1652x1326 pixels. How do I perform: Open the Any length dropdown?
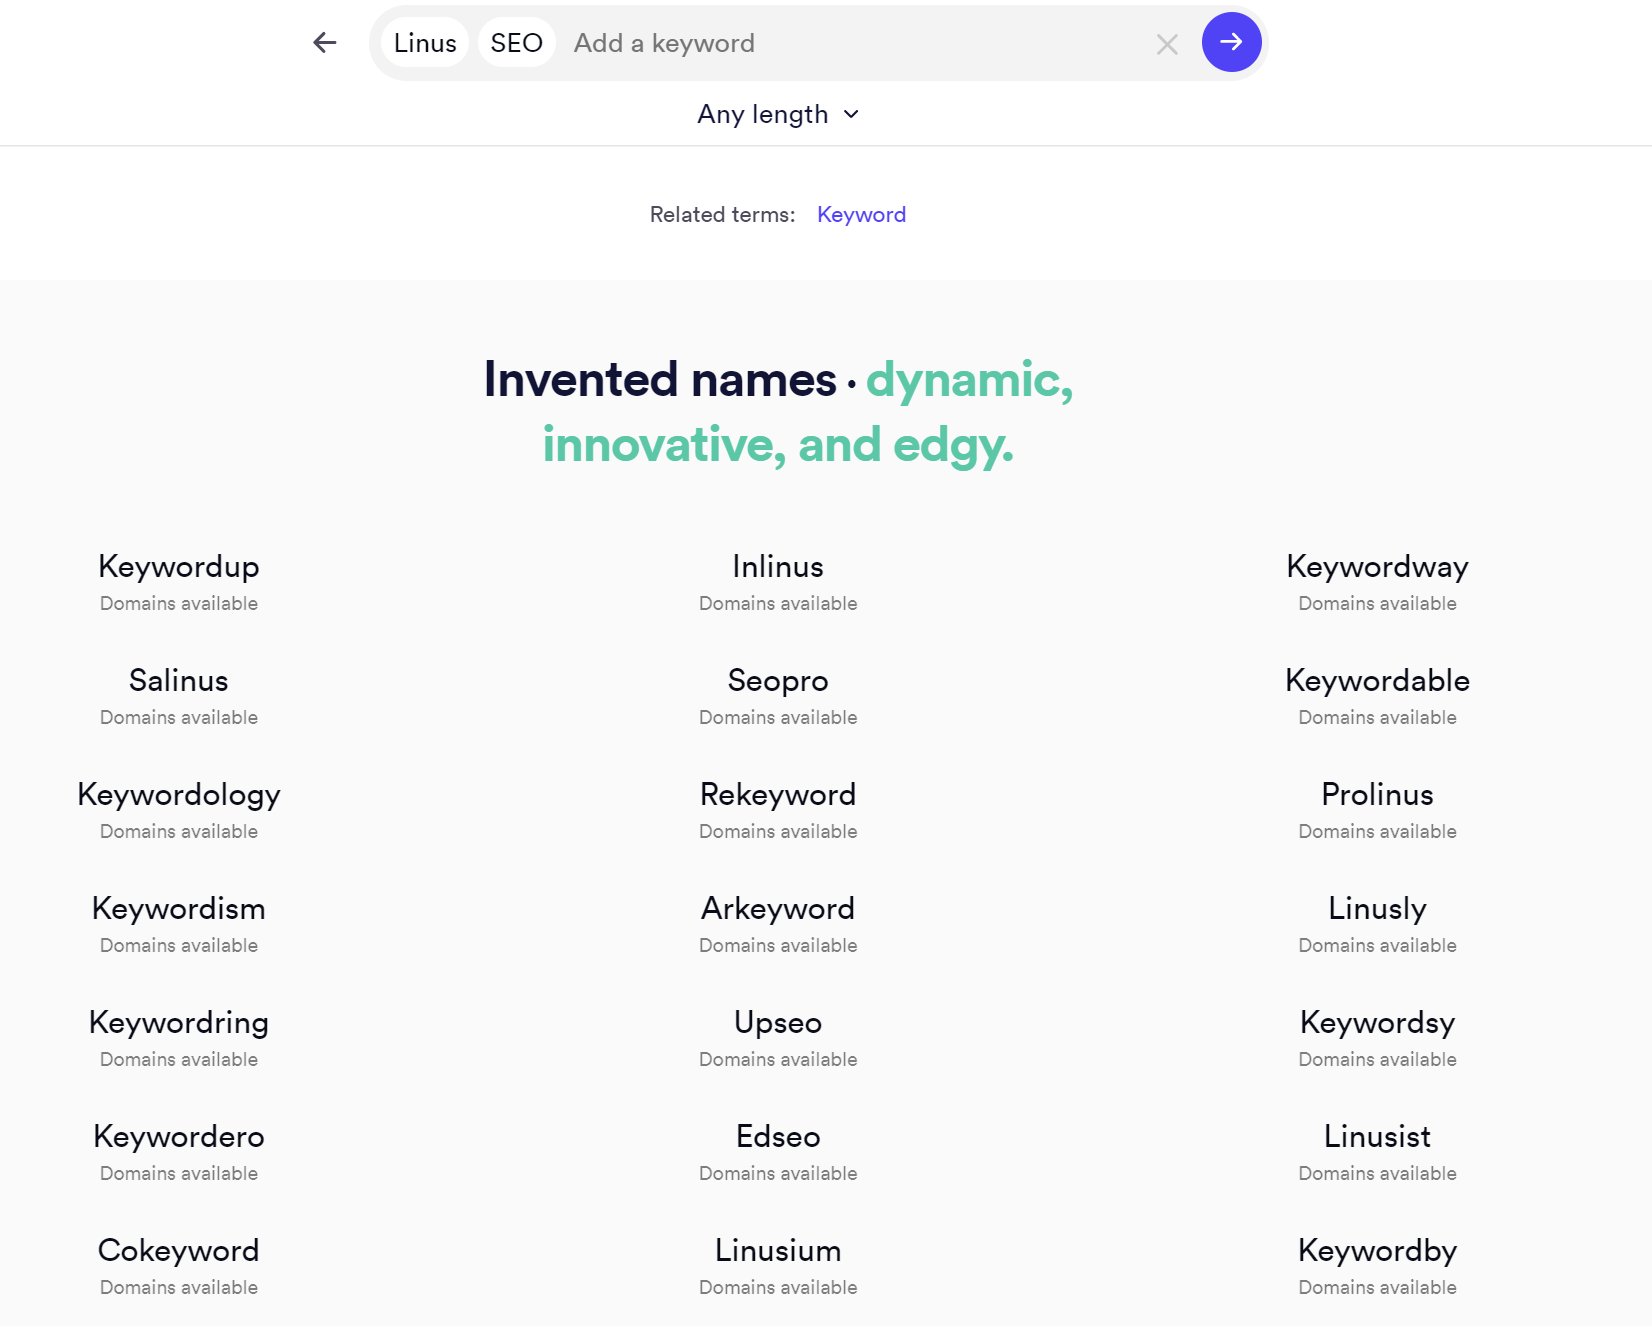pos(778,114)
